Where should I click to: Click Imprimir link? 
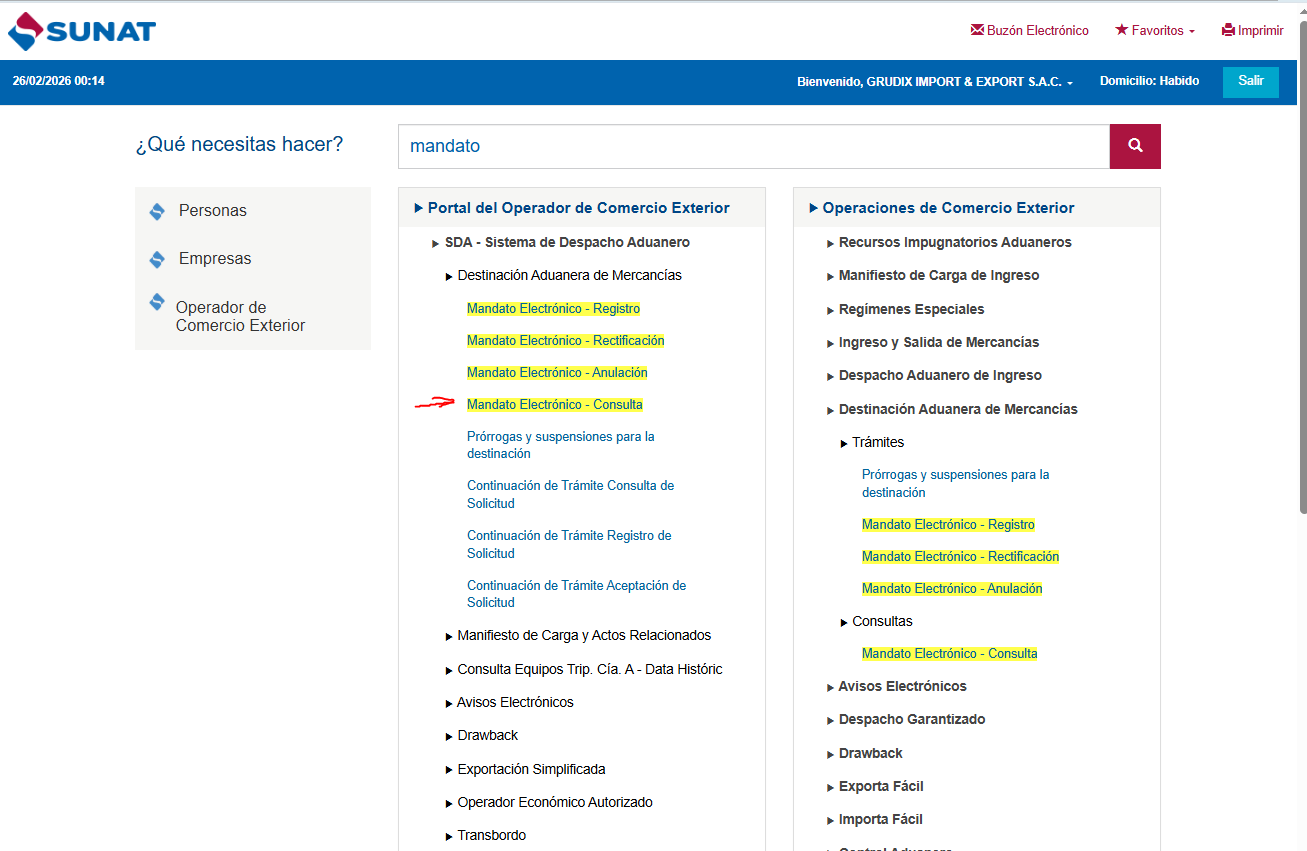tap(1253, 31)
